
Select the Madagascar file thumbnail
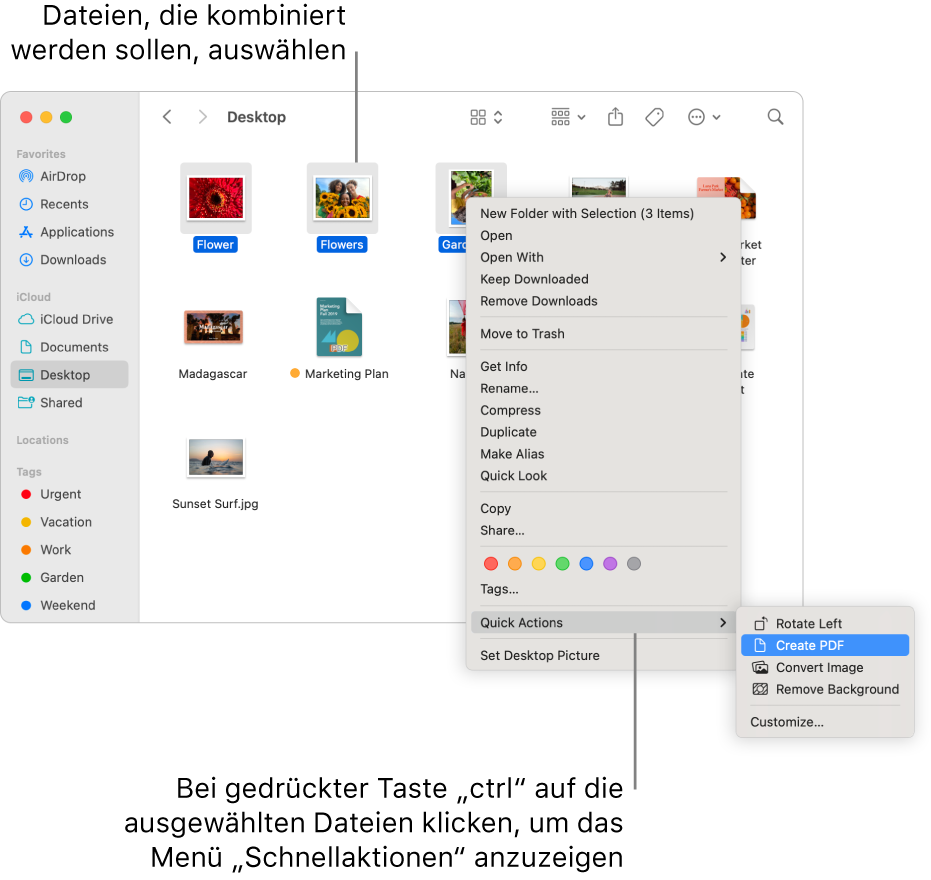tap(213, 327)
